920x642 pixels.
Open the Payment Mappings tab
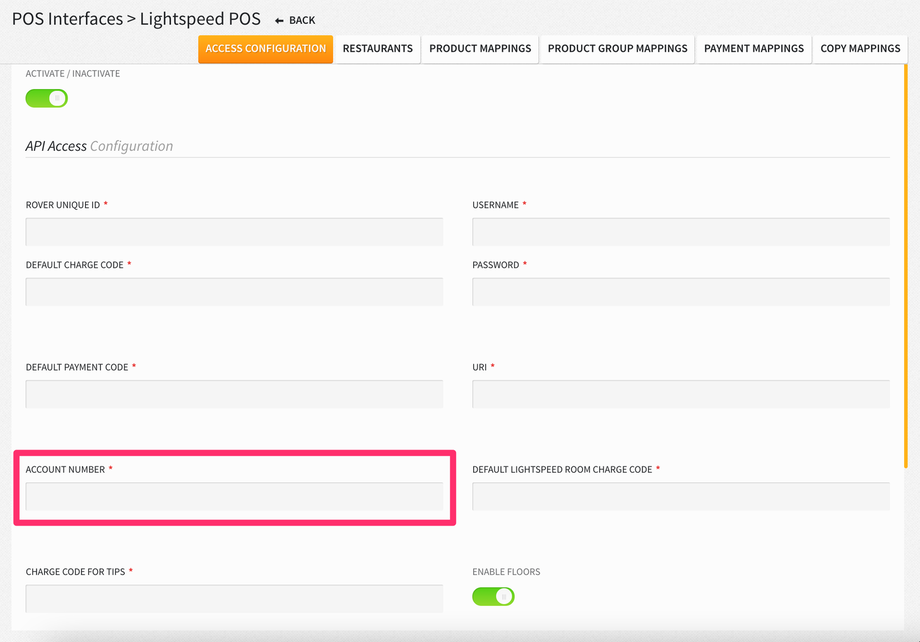click(754, 49)
